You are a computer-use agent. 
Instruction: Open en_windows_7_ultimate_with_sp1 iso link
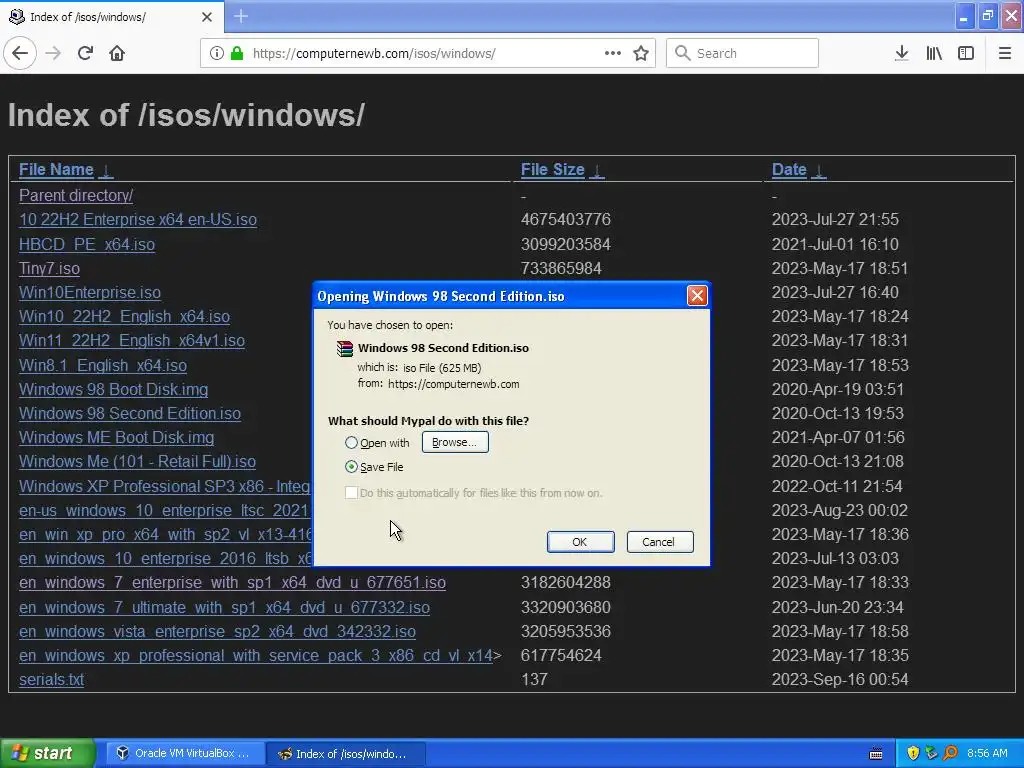pos(224,607)
